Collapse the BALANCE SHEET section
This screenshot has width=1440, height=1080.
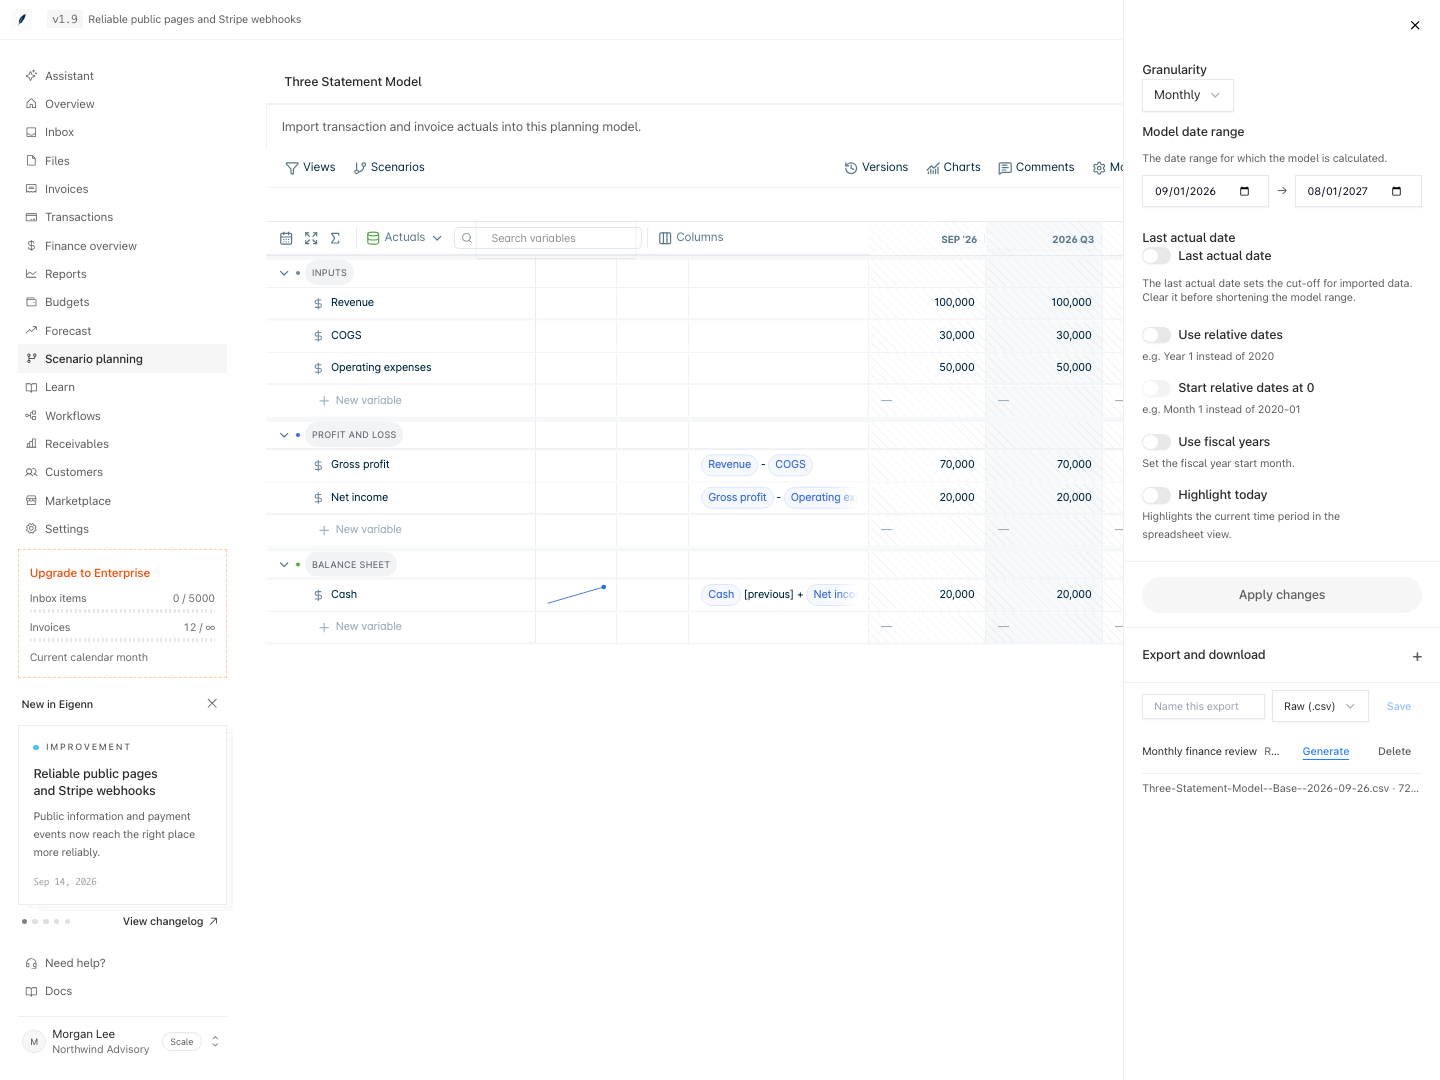(x=284, y=565)
